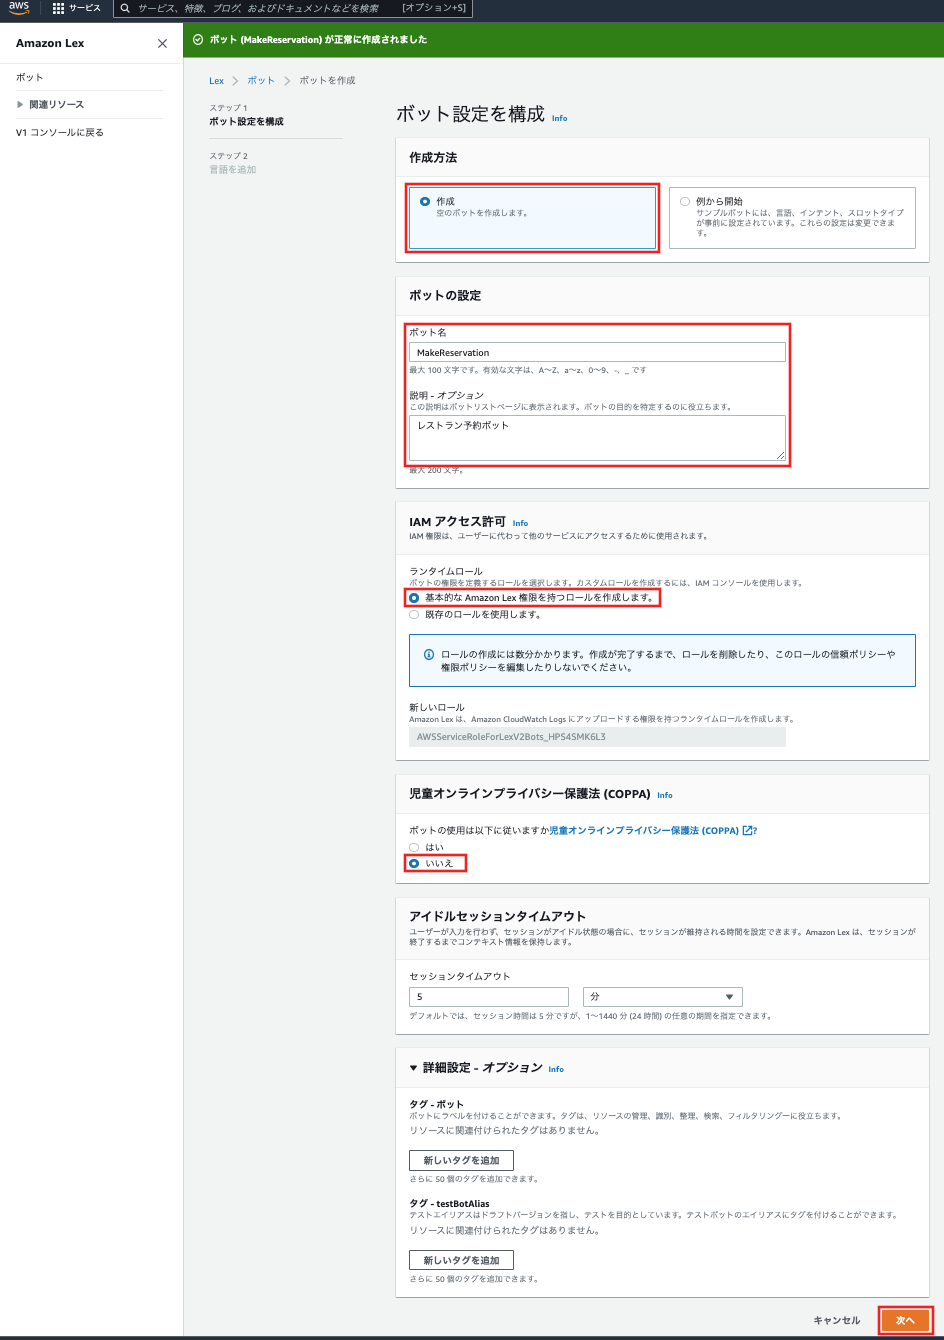
Task: Choose 既存のロールを使用します radio
Action: pyautogui.click(x=414, y=615)
